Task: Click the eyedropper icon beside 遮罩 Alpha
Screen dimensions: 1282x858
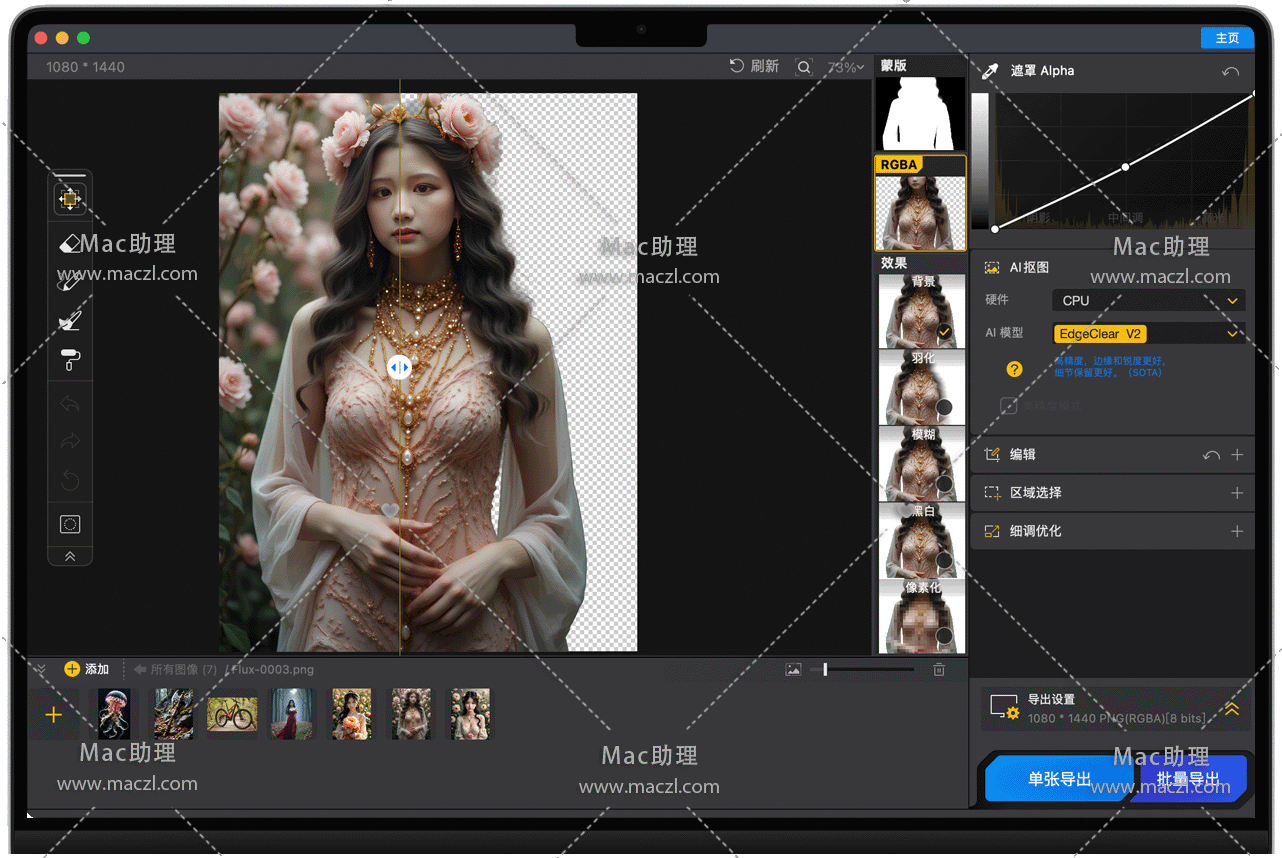Action: tap(990, 71)
